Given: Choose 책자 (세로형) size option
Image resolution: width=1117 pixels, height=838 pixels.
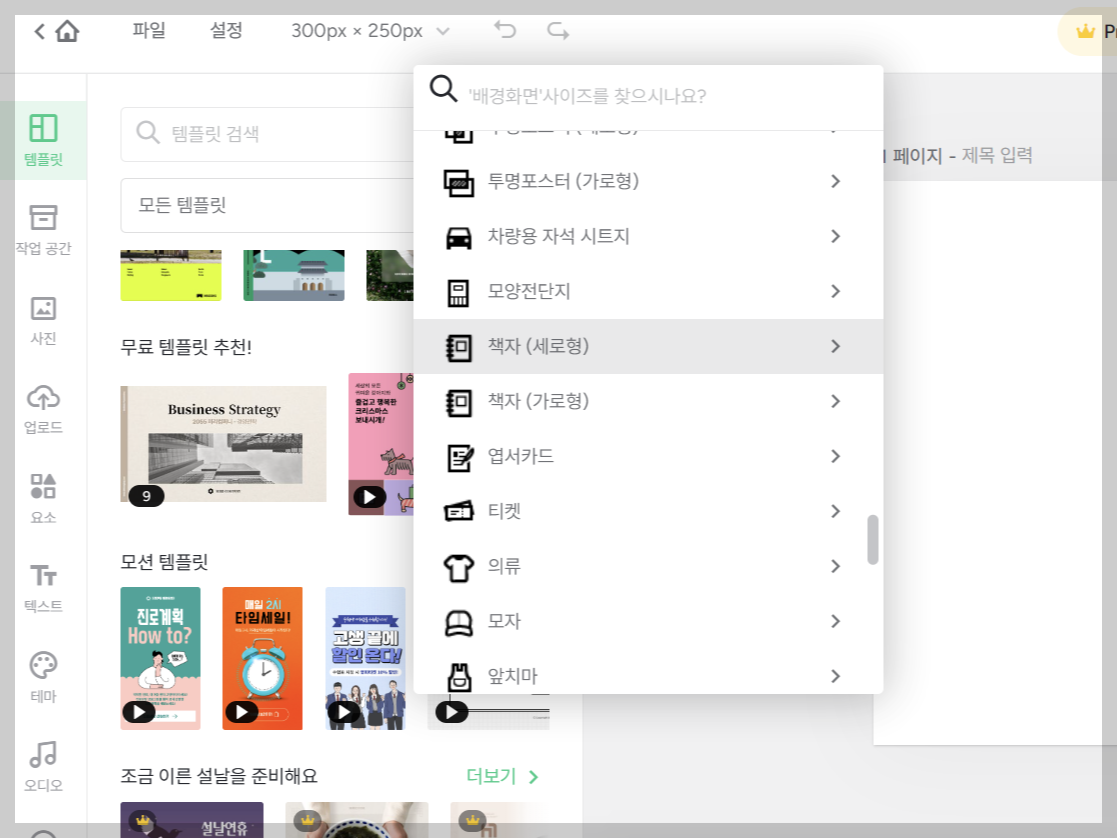Looking at the screenshot, I should [648, 346].
